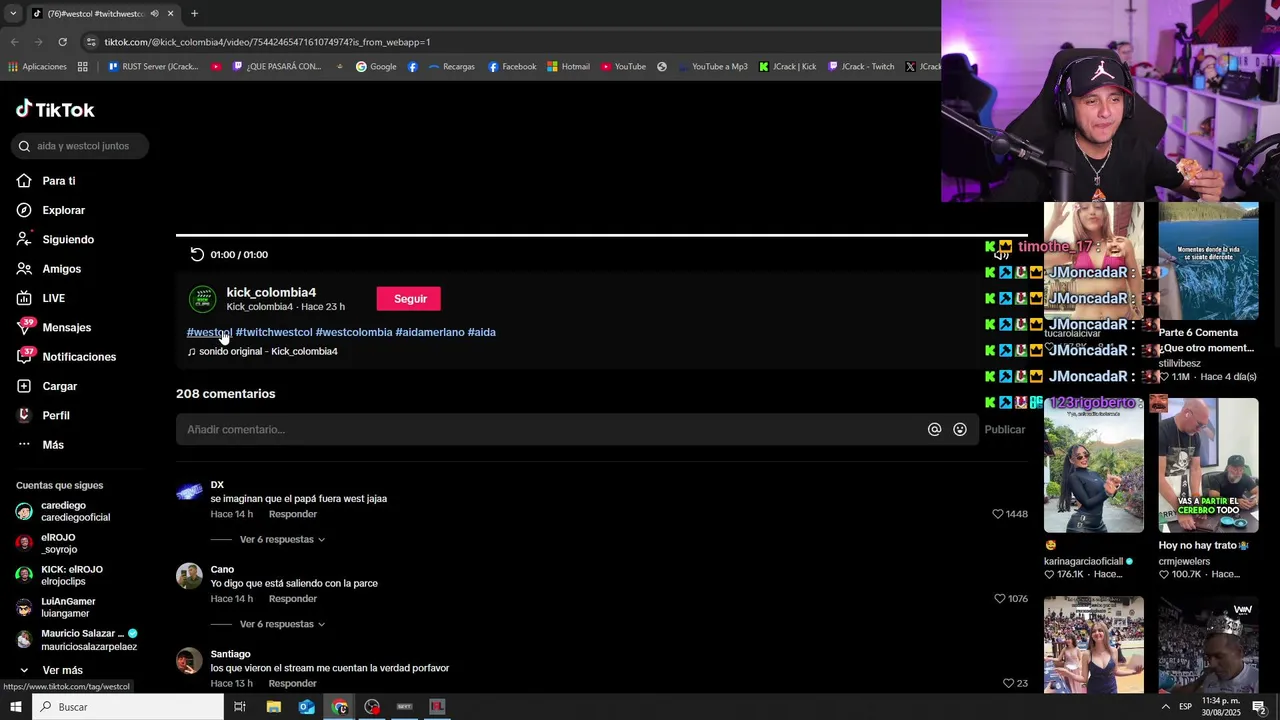The image size is (1280, 720).
Task: Reply to Cano's comment
Action: pyautogui.click(x=293, y=599)
